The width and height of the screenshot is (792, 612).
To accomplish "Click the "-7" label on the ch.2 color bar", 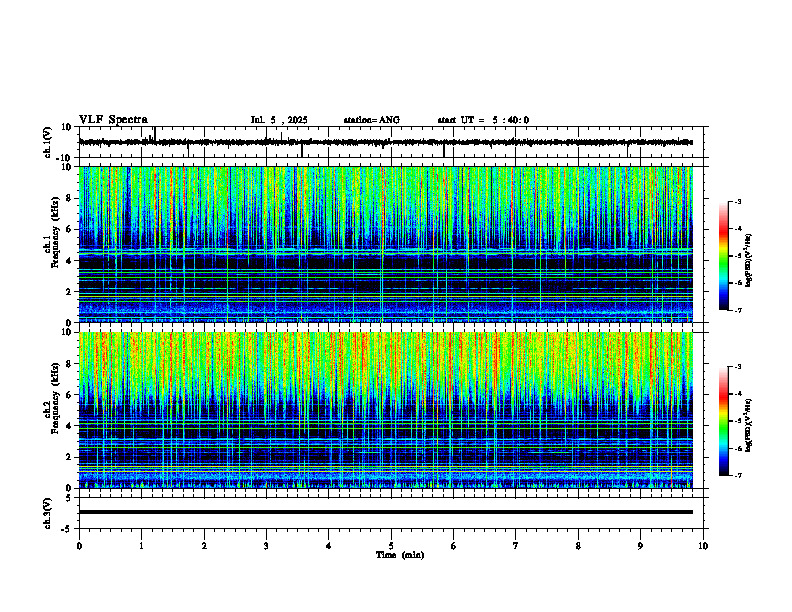I will [x=738, y=475].
